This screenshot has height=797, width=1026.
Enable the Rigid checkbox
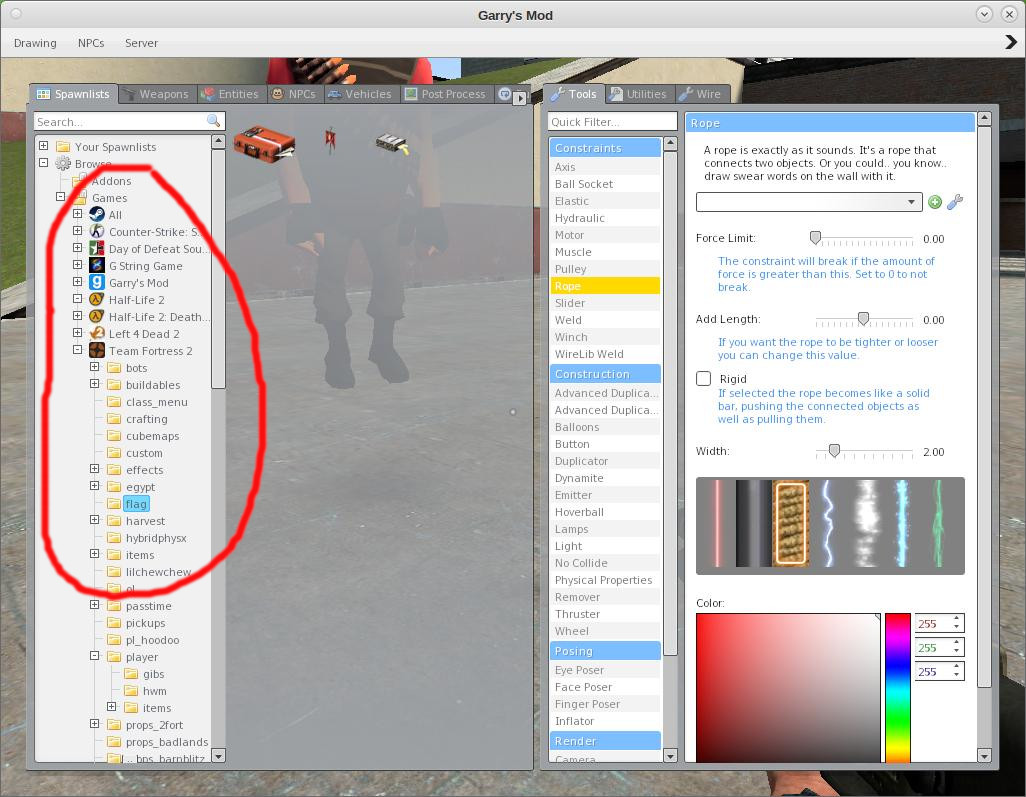704,379
